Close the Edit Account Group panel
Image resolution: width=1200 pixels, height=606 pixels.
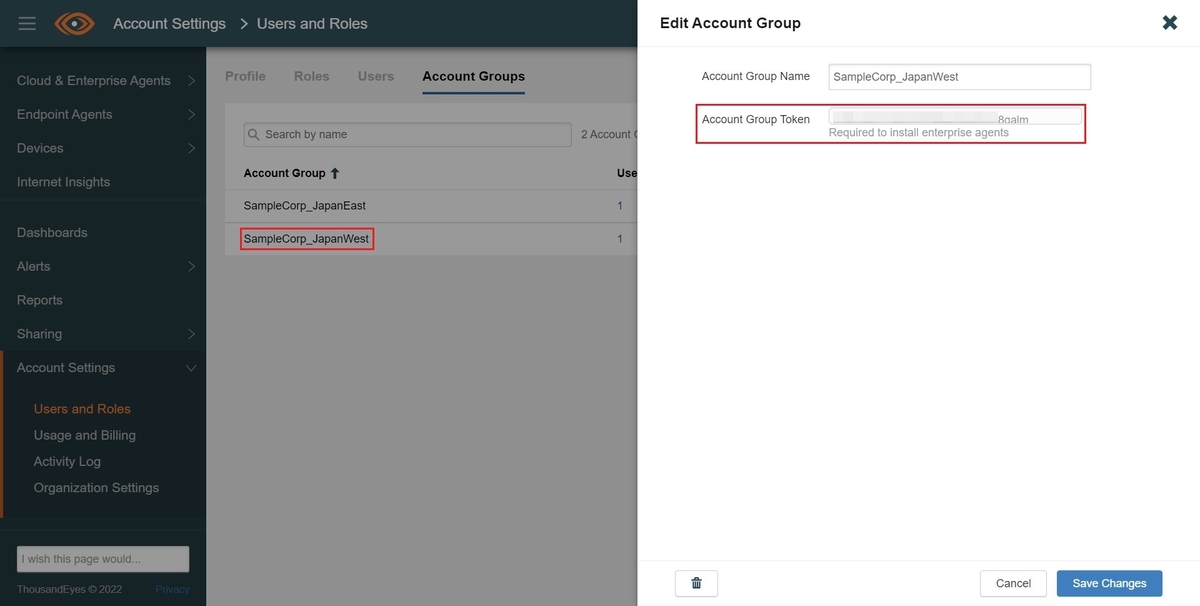(1170, 22)
